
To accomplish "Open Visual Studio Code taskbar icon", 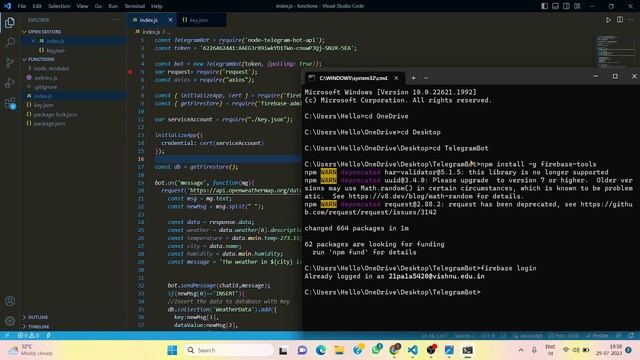I will [413, 350].
